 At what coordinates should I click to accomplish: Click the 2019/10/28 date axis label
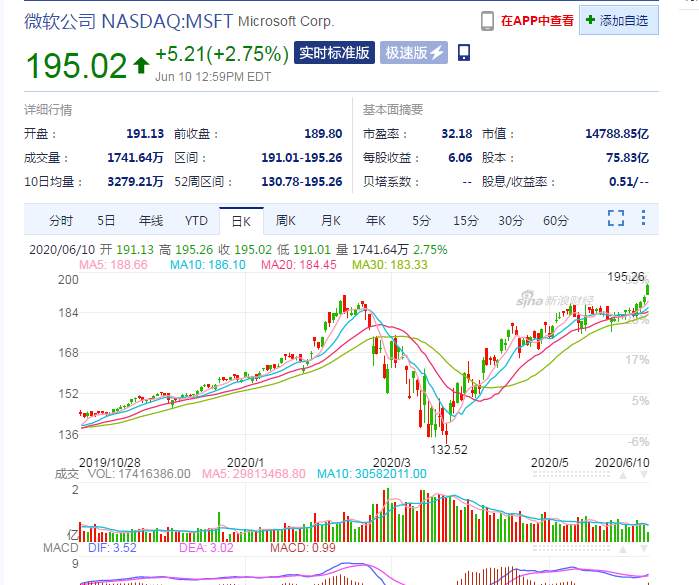[110, 463]
